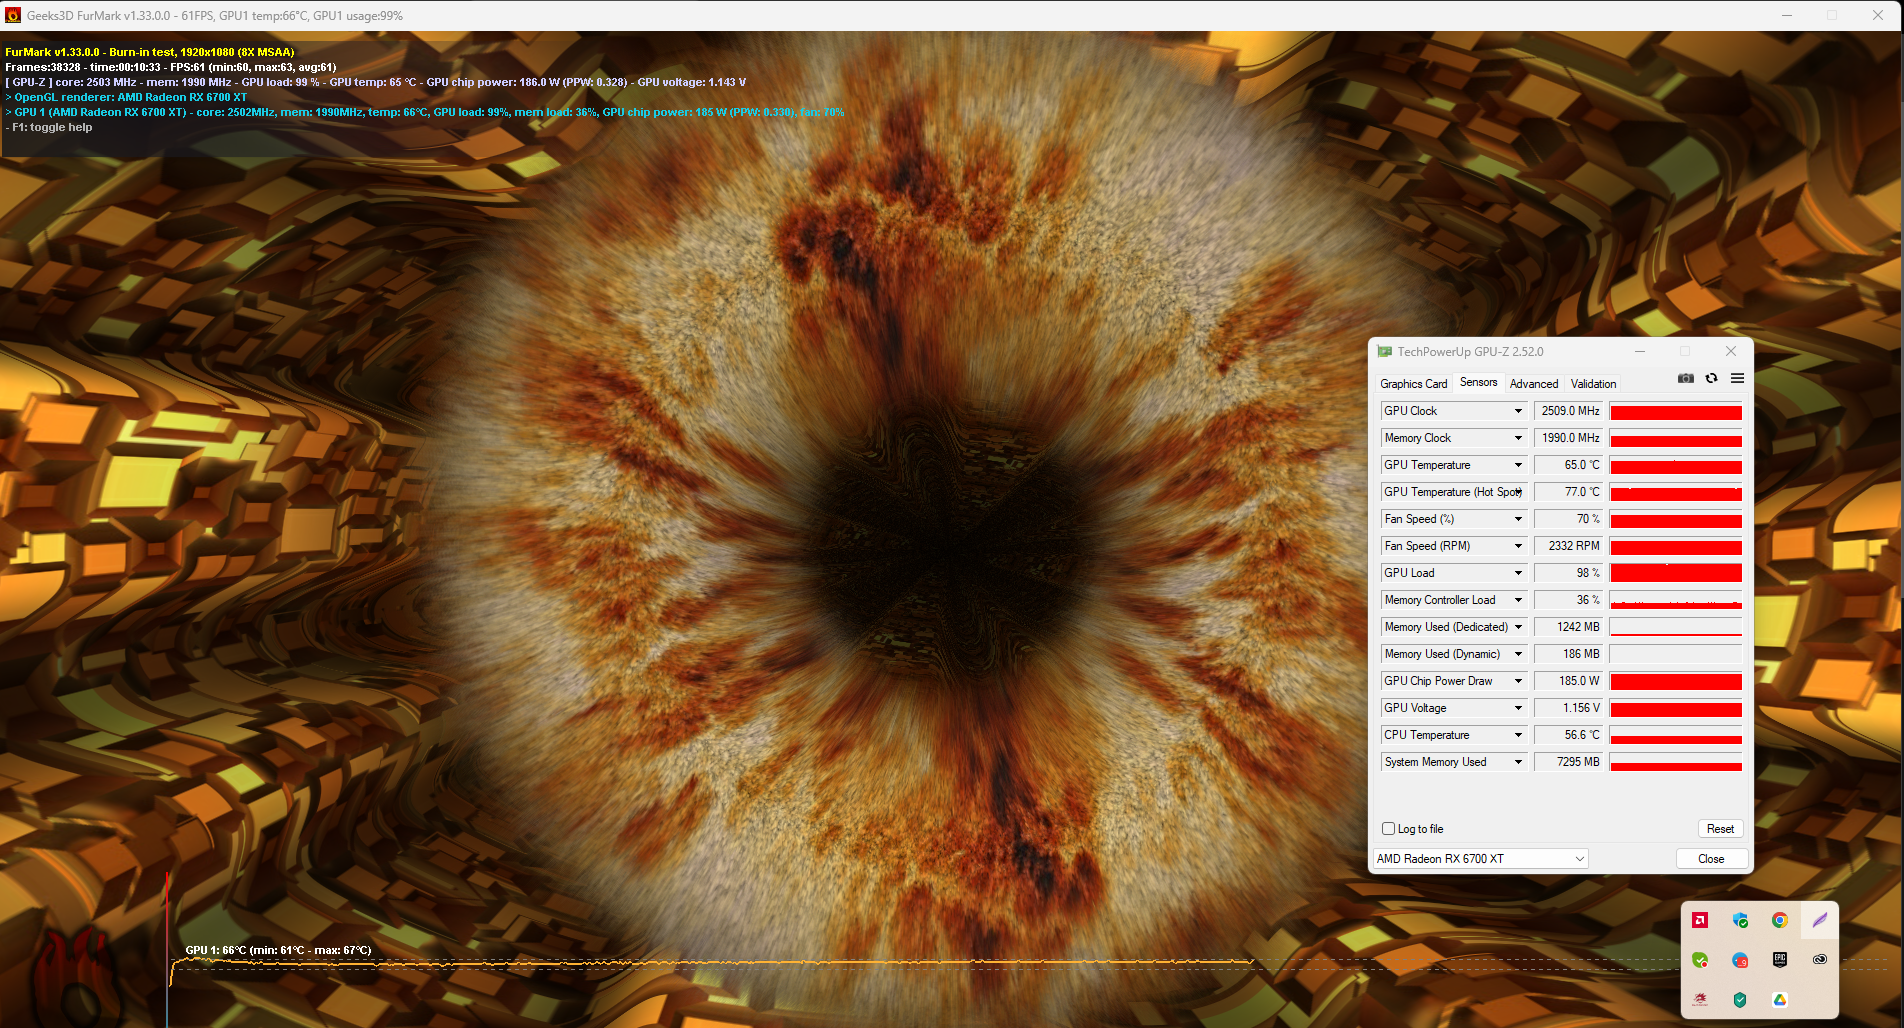Viewport: 1904px width, 1028px height.
Task: Click the 7295 MB system memory value
Action: 1569,762
